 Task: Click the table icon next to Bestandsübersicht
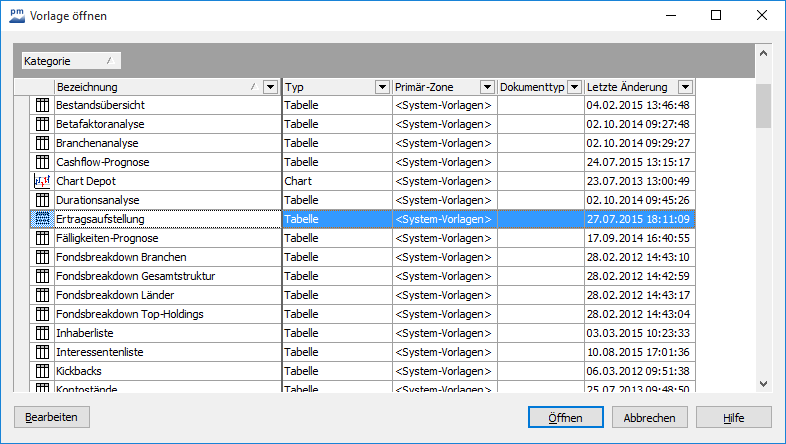42,105
